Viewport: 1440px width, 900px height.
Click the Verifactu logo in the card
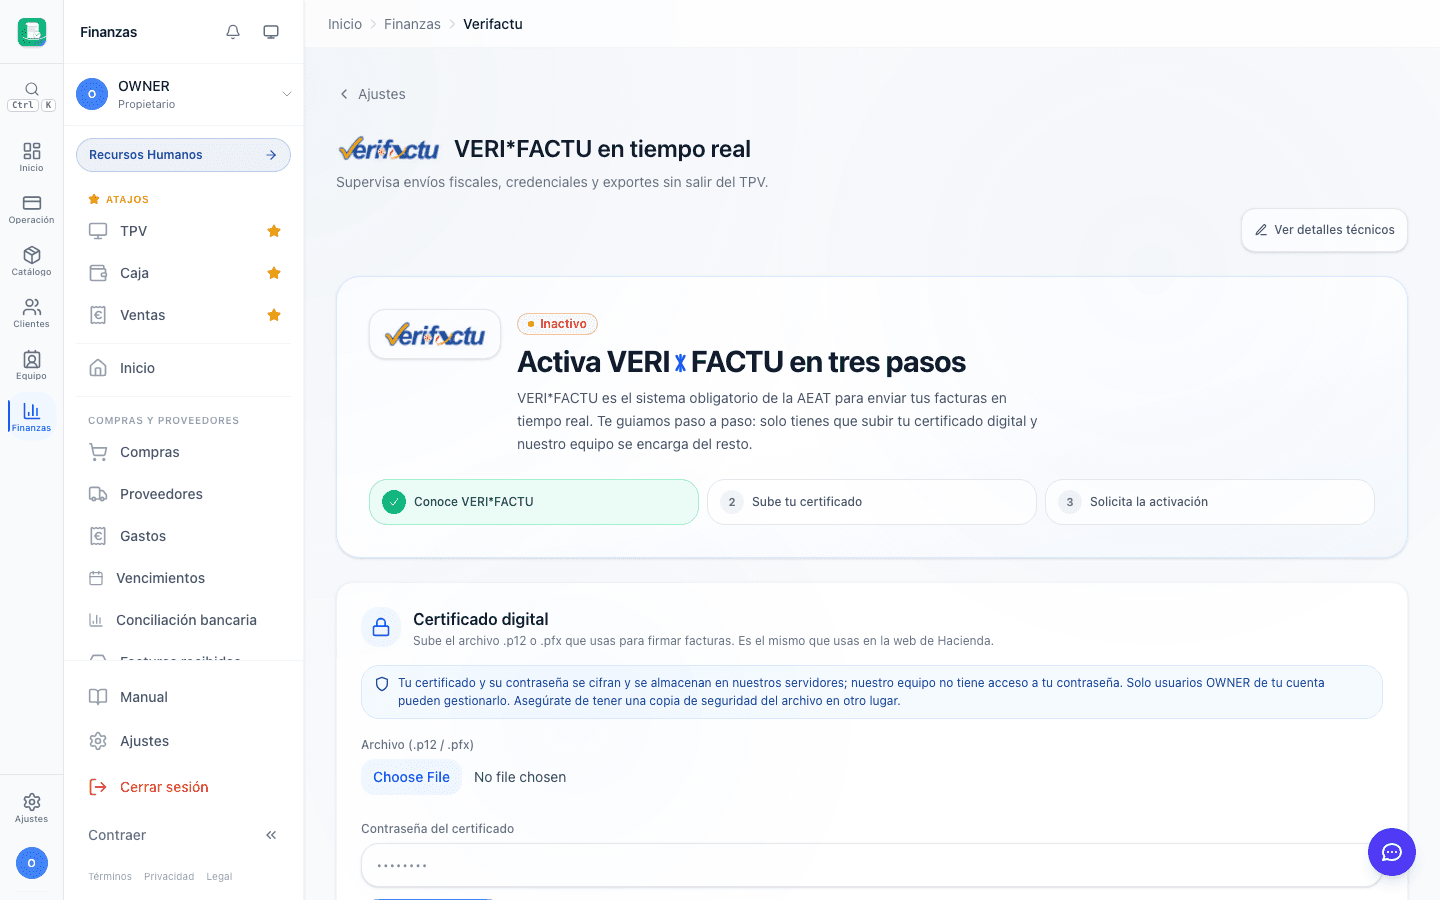tap(435, 334)
